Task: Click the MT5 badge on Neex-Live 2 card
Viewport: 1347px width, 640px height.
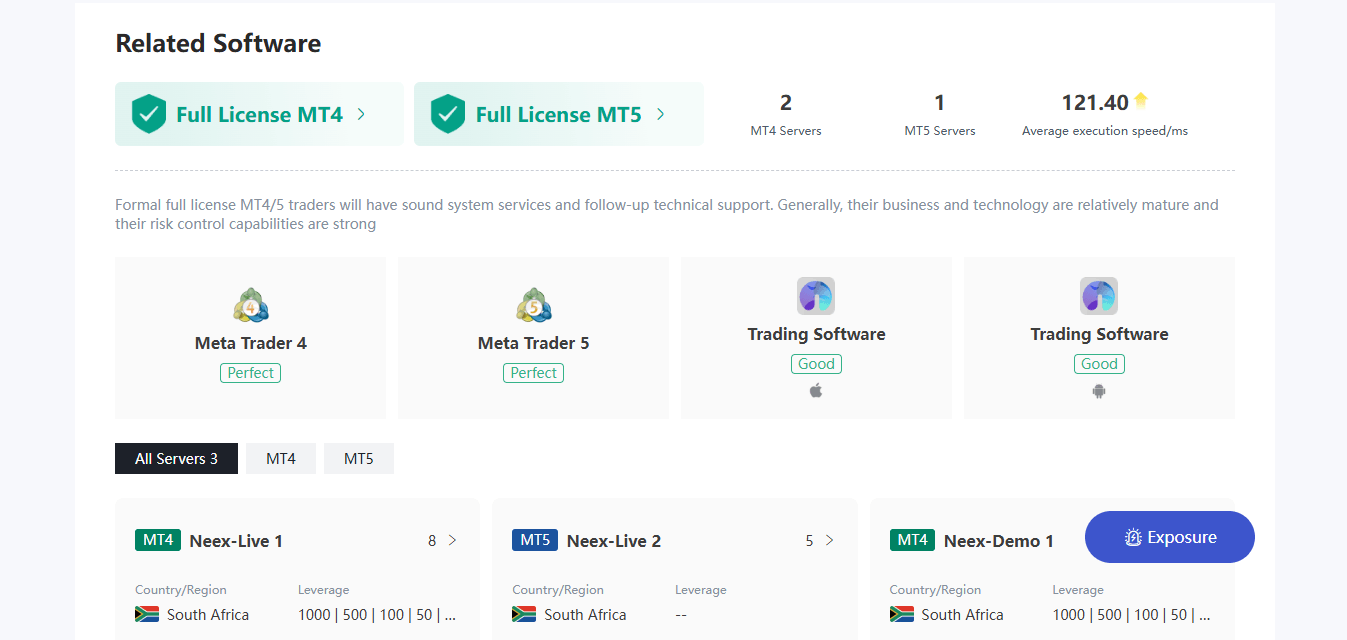Action: click(535, 540)
